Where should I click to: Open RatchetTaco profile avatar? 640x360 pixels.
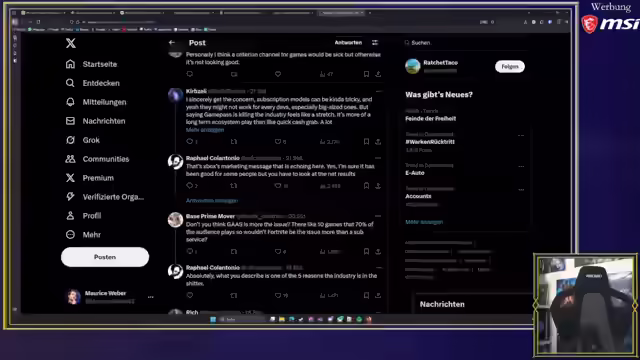tap(413, 66)
